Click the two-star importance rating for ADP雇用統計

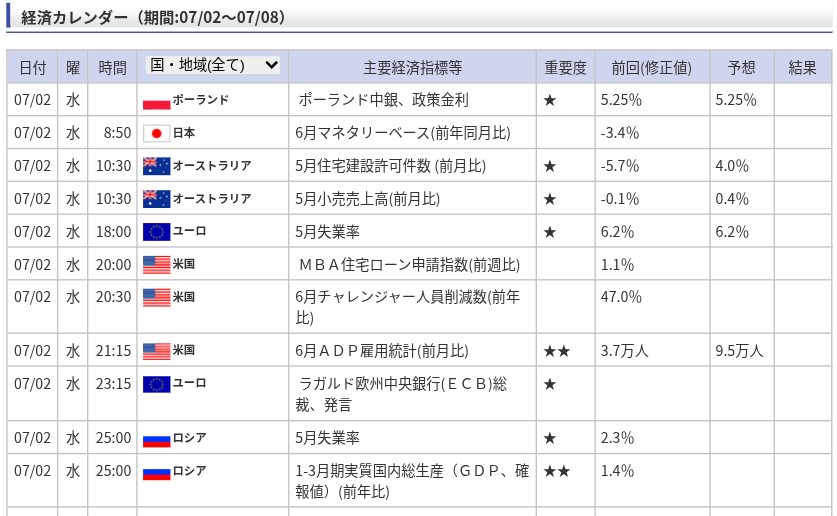[557, 351]
